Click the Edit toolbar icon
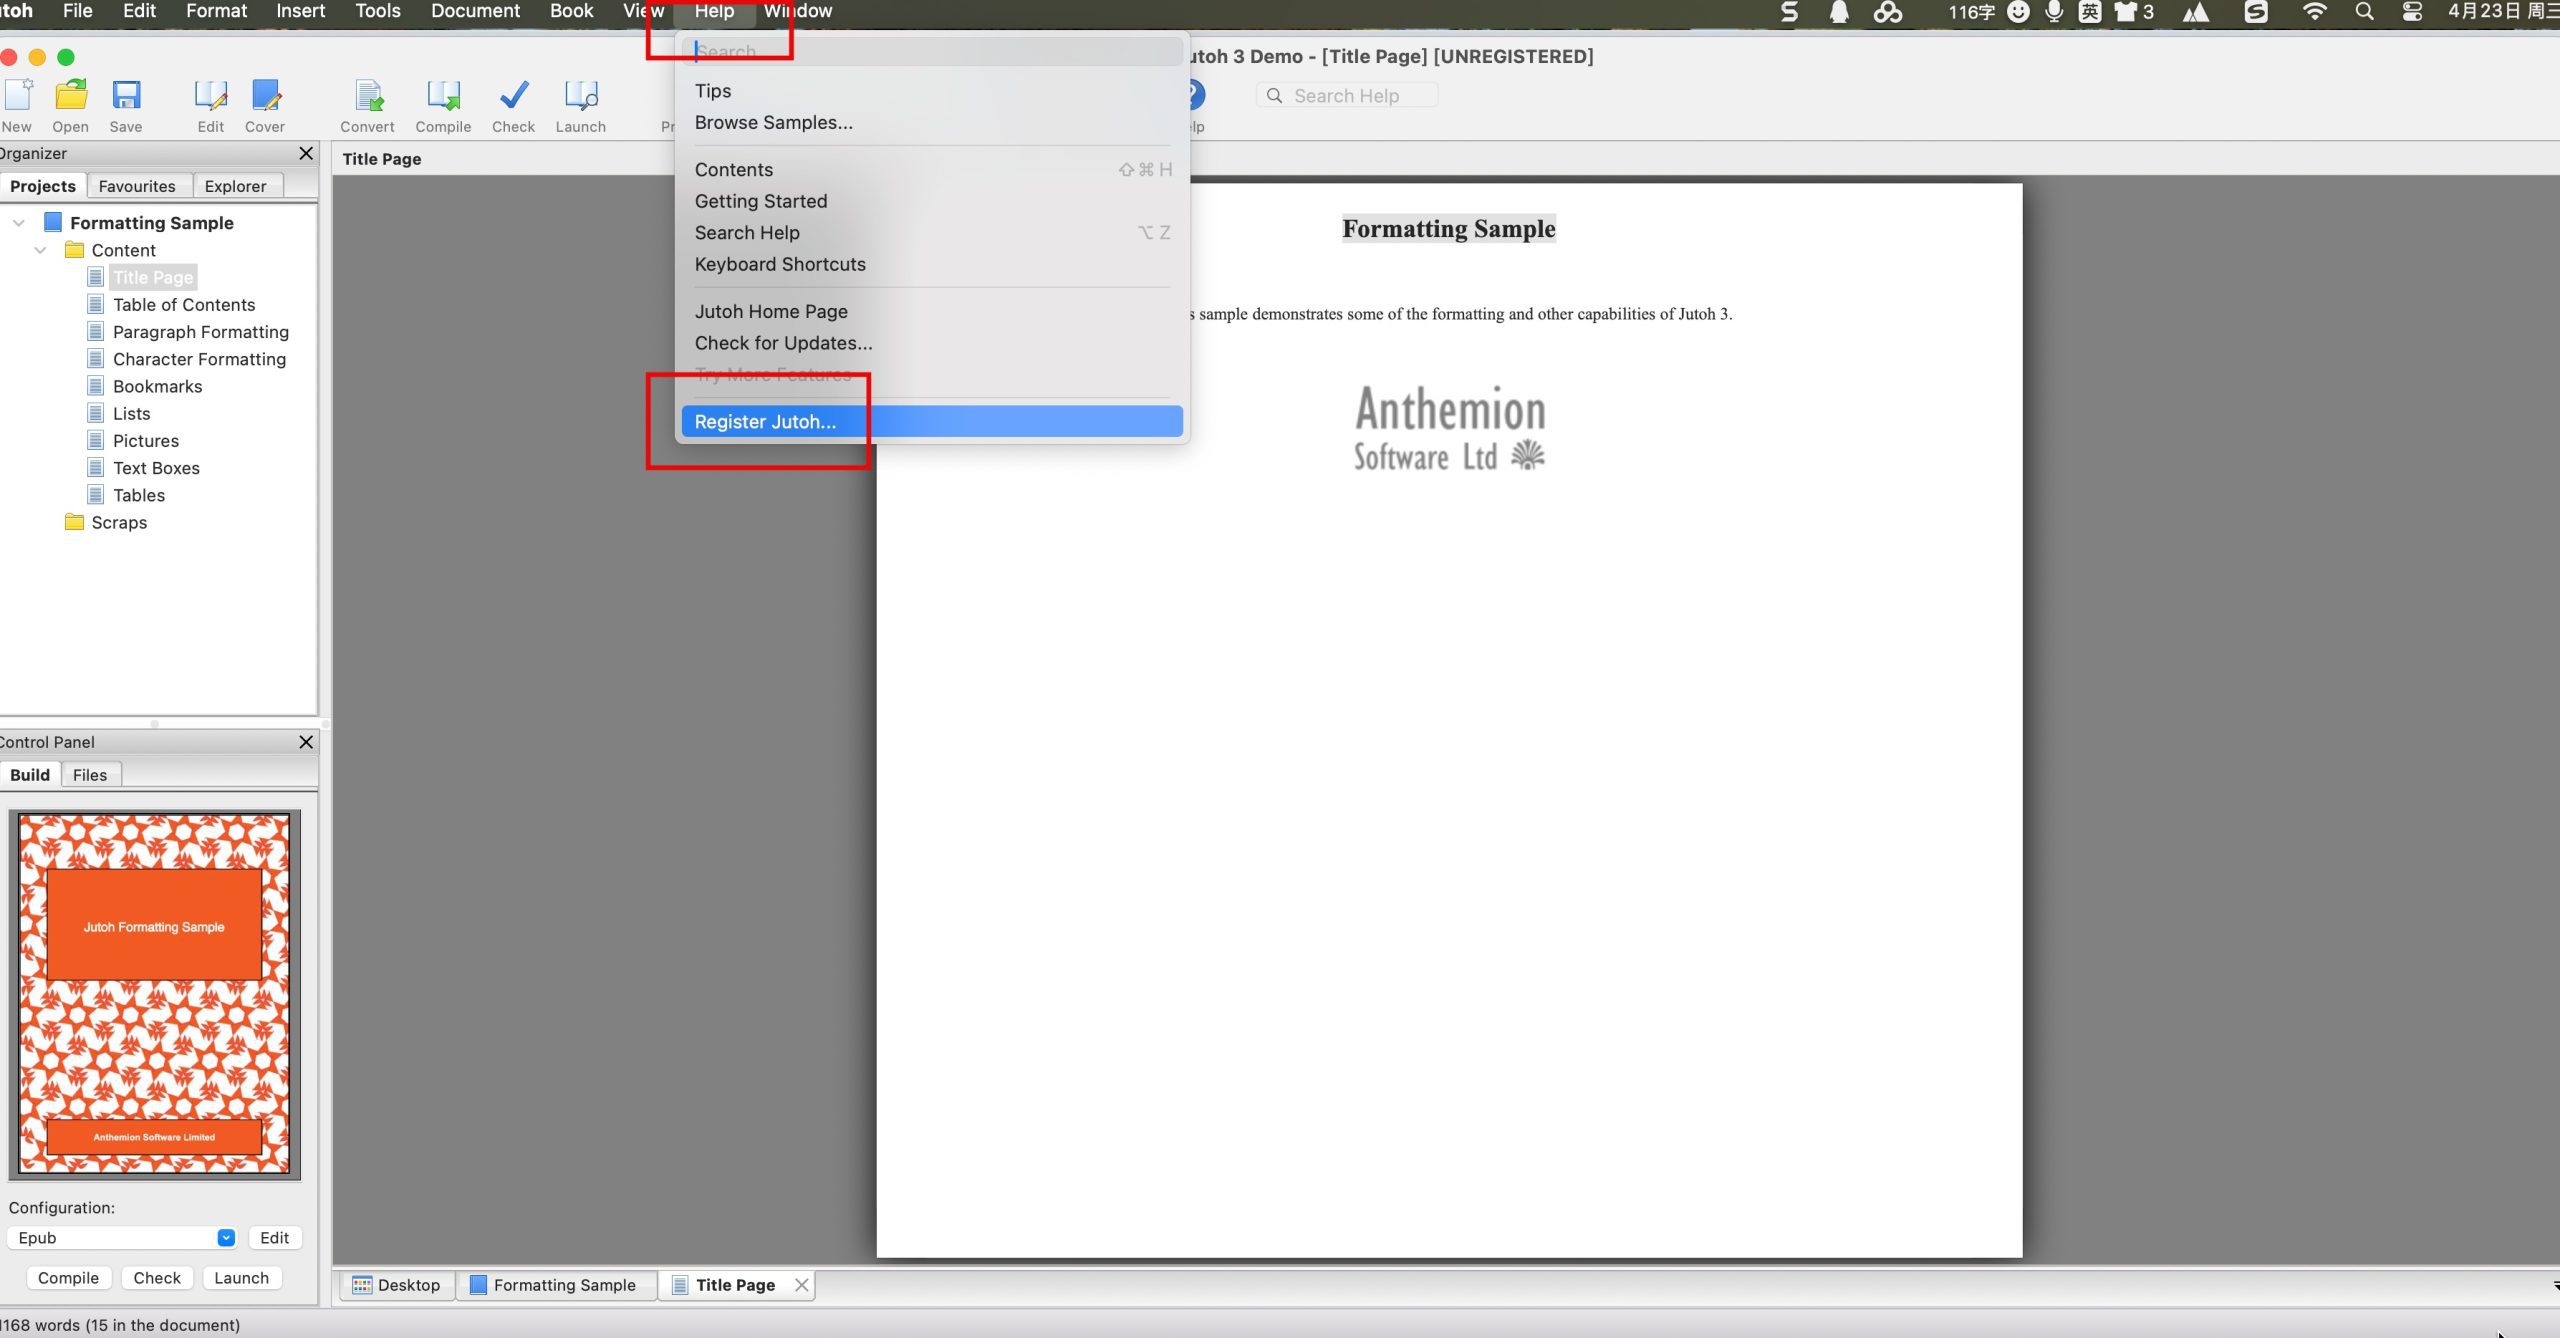The width and height of the screenshot is (2560, 1338). [210, 96]
